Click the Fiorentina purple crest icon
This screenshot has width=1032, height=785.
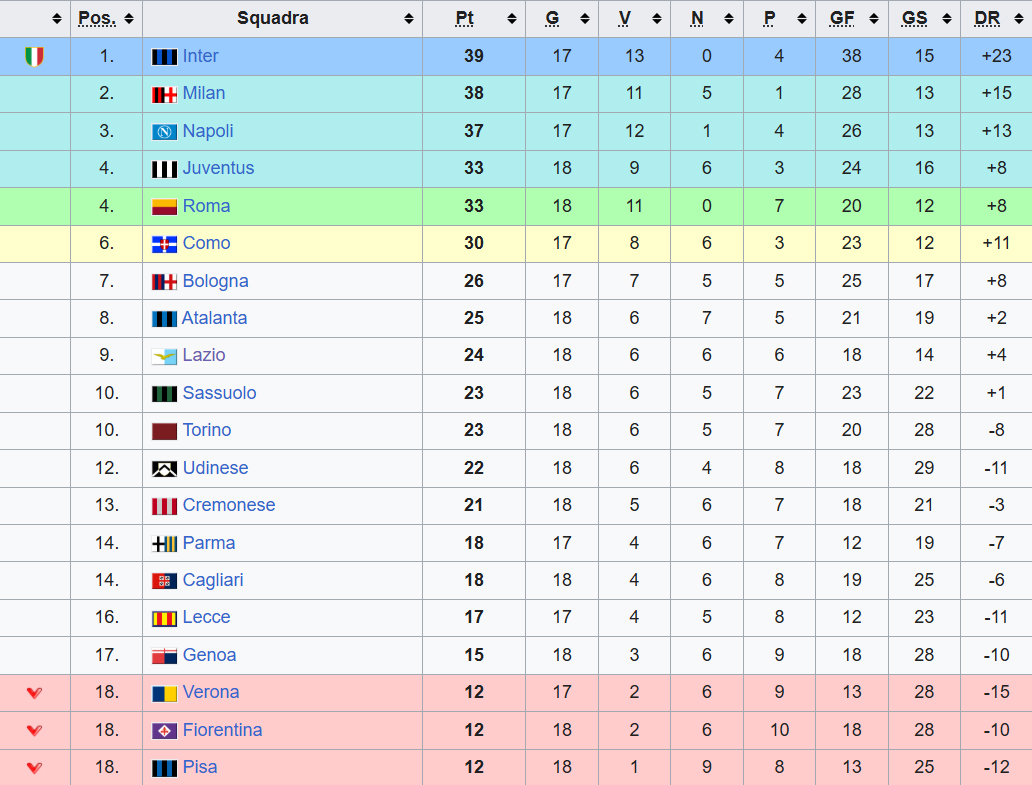164,731
